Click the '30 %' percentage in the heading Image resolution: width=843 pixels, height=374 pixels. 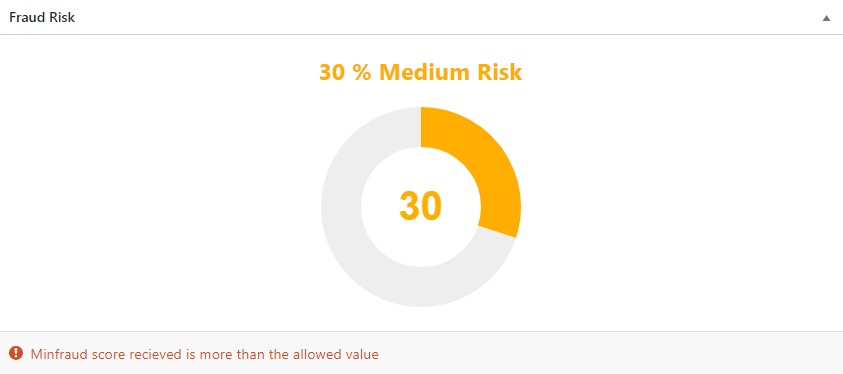345,72
